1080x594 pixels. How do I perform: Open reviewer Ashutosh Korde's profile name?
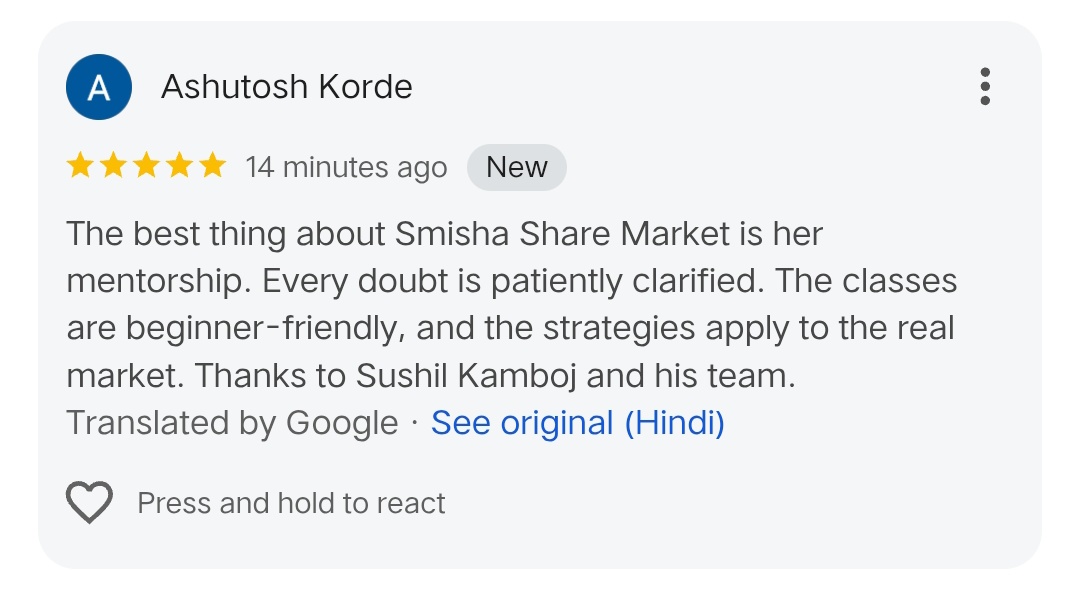click(287, 87)
